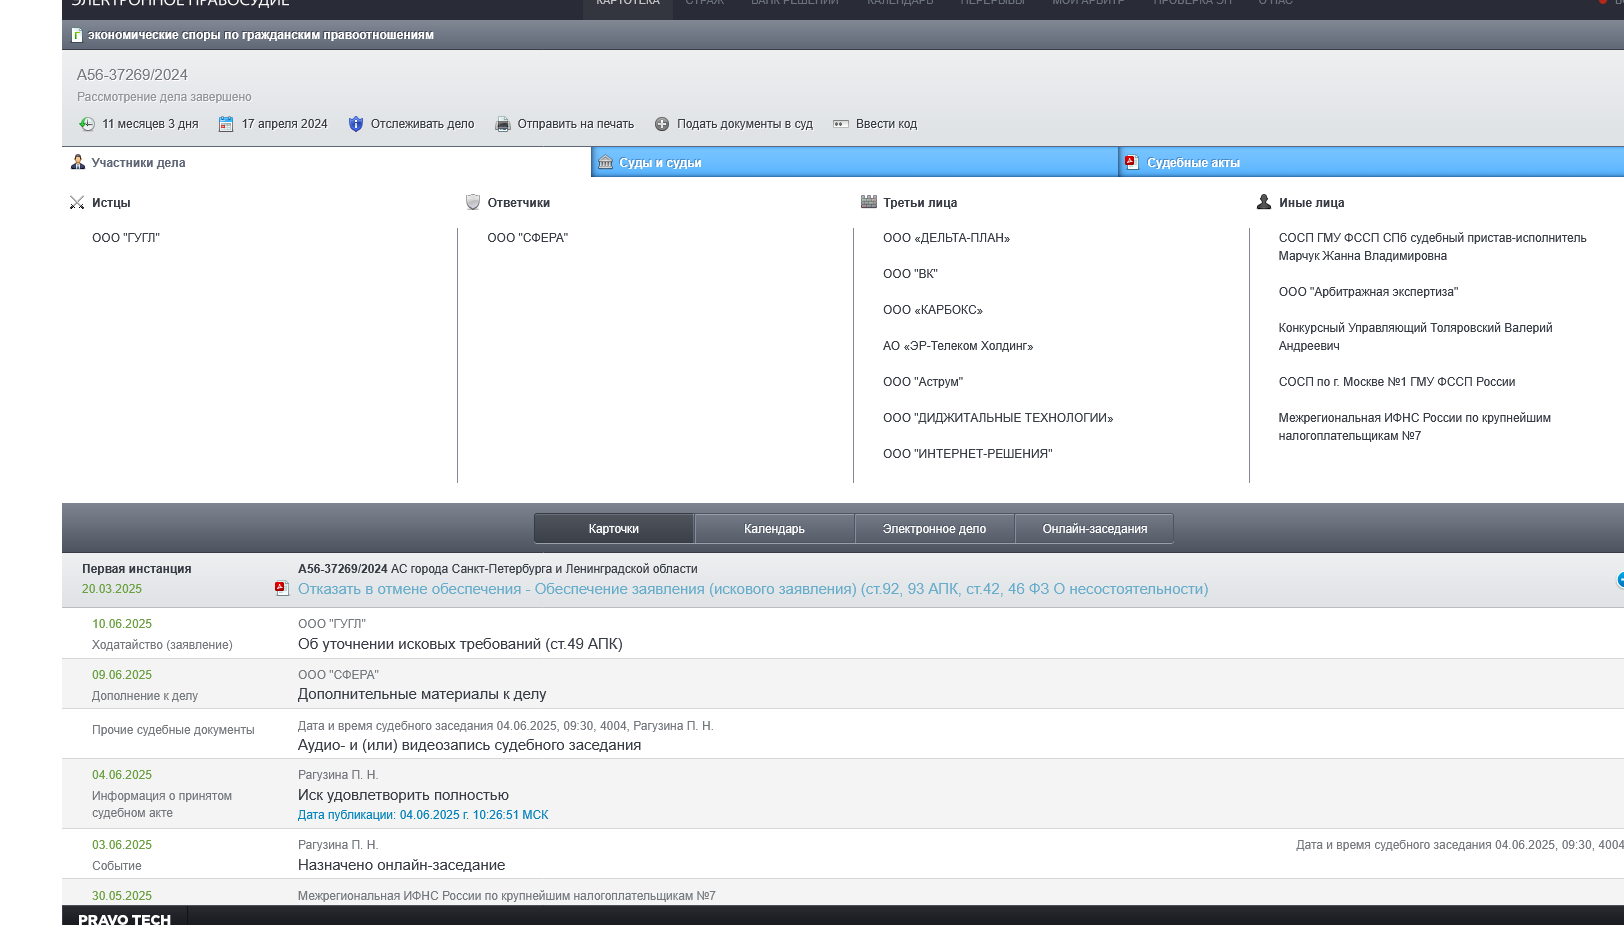Click the date 20.03.2025 under Первая инстанция

[112, 589]
